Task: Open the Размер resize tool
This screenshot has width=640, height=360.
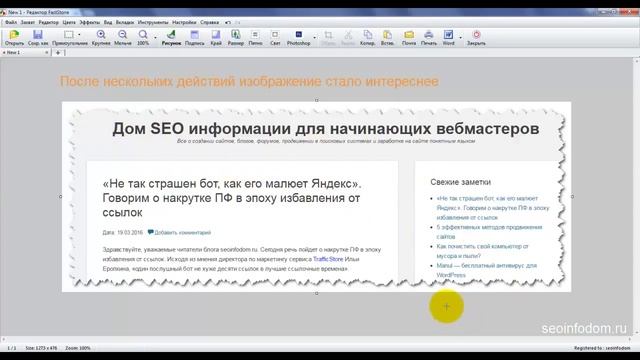Action: click(x=236, y=38)
